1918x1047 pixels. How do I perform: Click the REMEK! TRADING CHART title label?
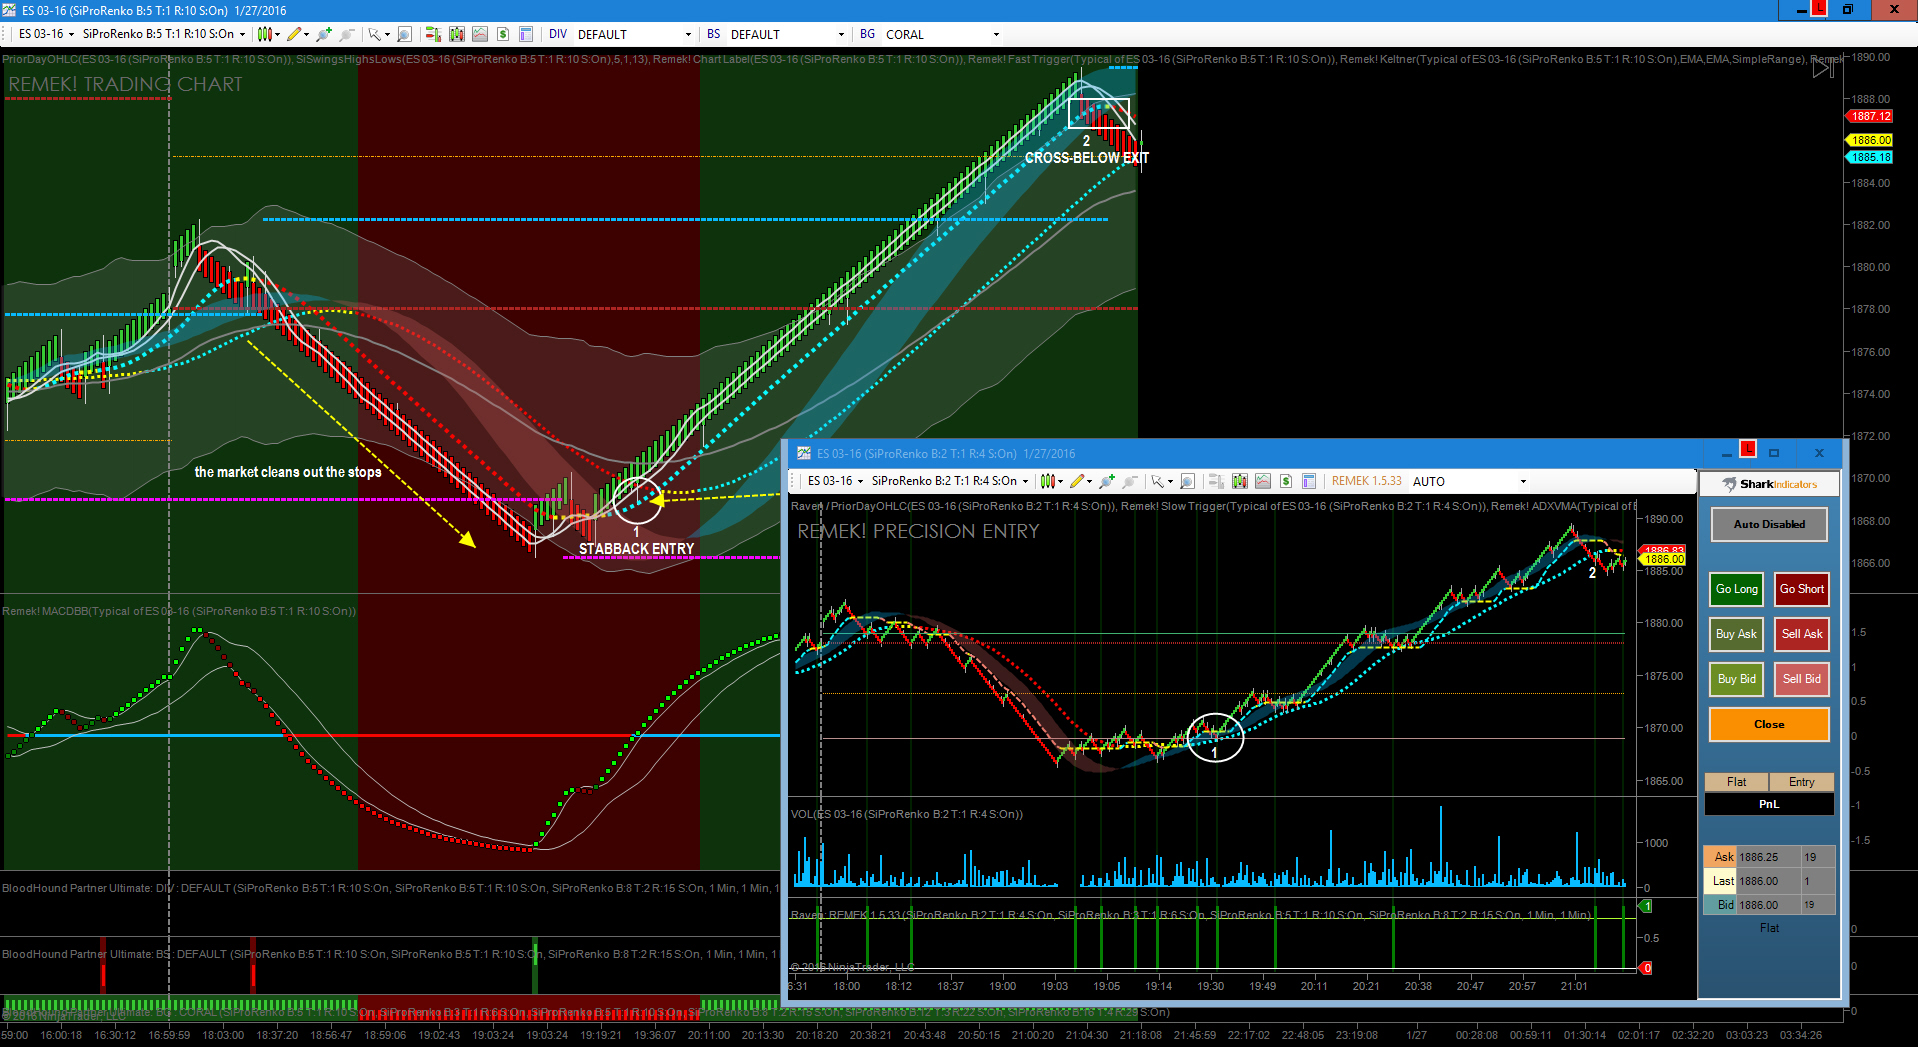coord(126,85)
